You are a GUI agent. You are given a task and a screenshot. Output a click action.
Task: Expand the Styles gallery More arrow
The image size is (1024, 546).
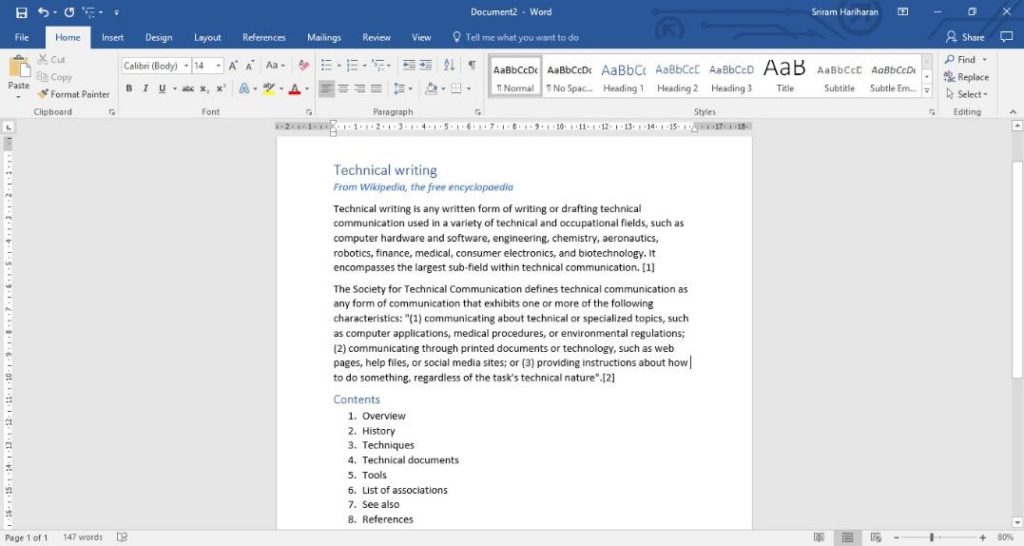(926, 90)
